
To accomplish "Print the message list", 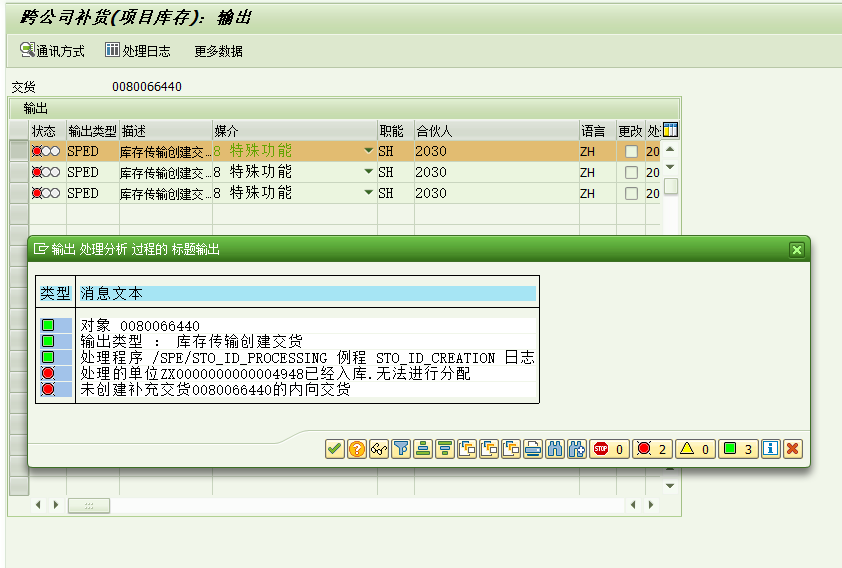I will [x=533, y=449].
